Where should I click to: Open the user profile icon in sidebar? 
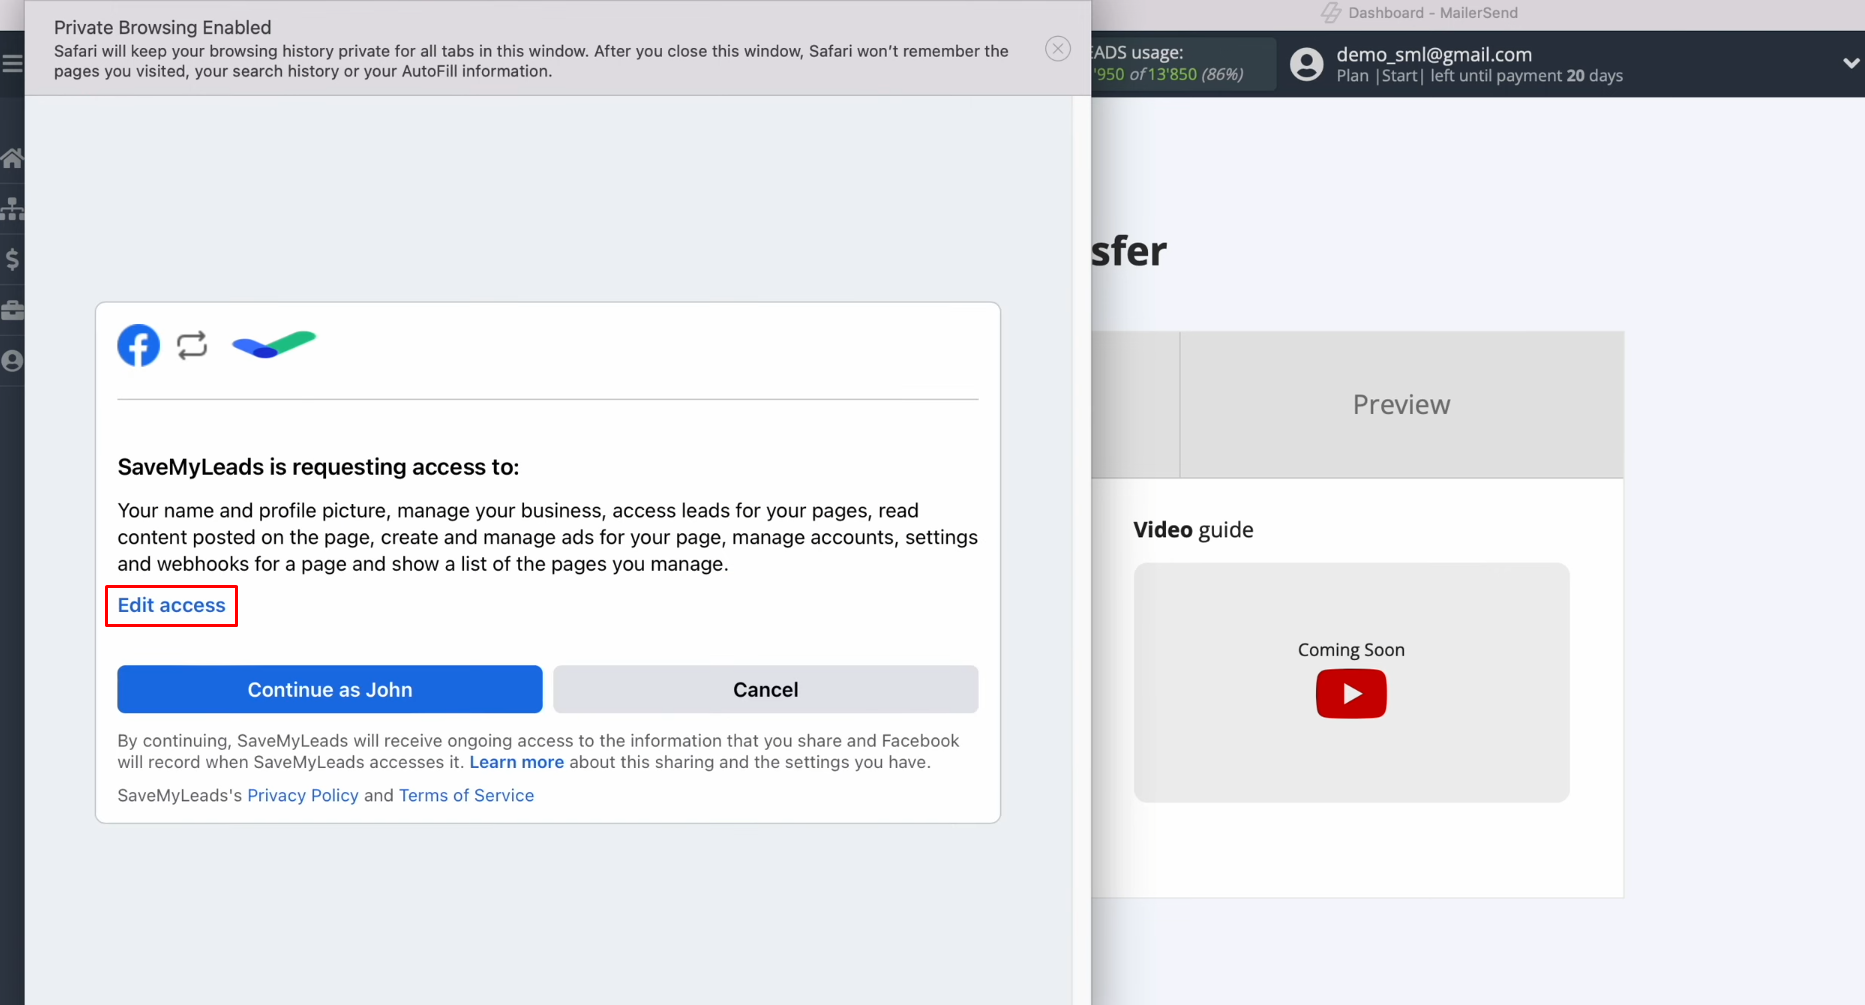[12, 361]
